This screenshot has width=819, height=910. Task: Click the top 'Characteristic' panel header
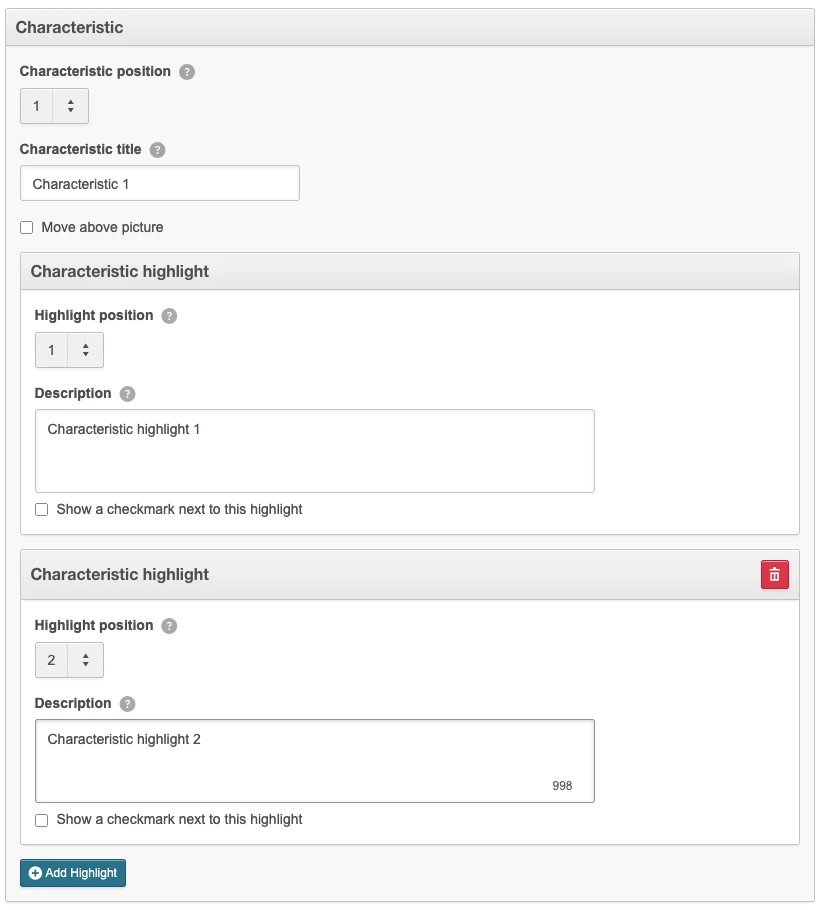click(x=410, y=28)
